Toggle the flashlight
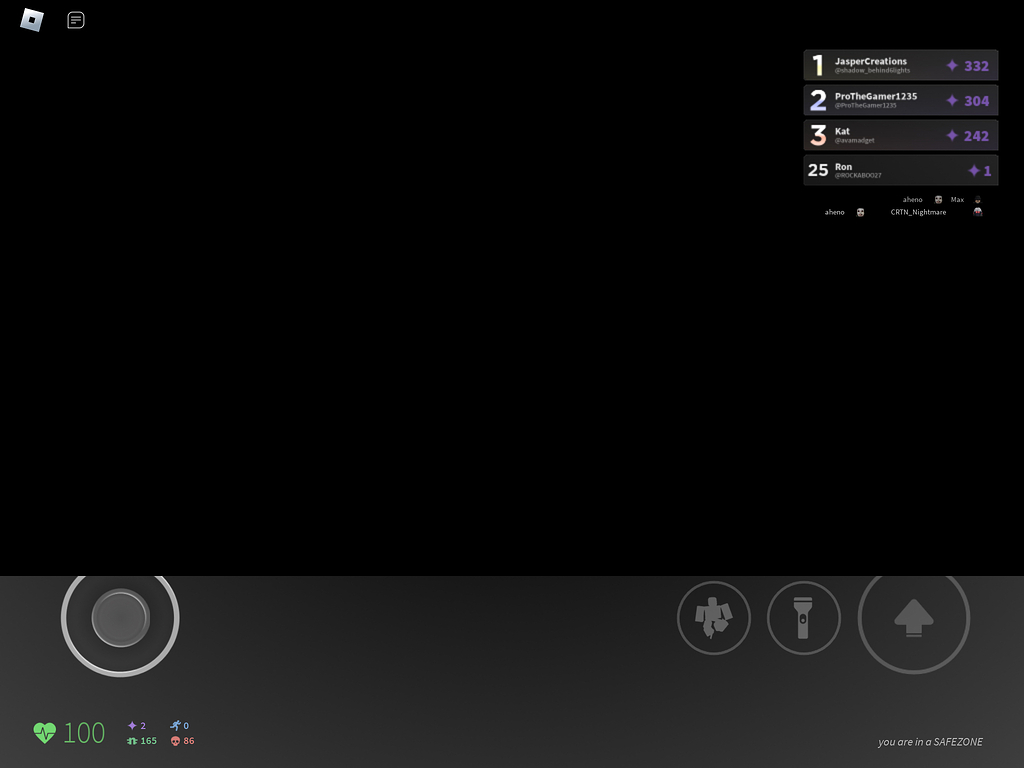 coord(804,618)
